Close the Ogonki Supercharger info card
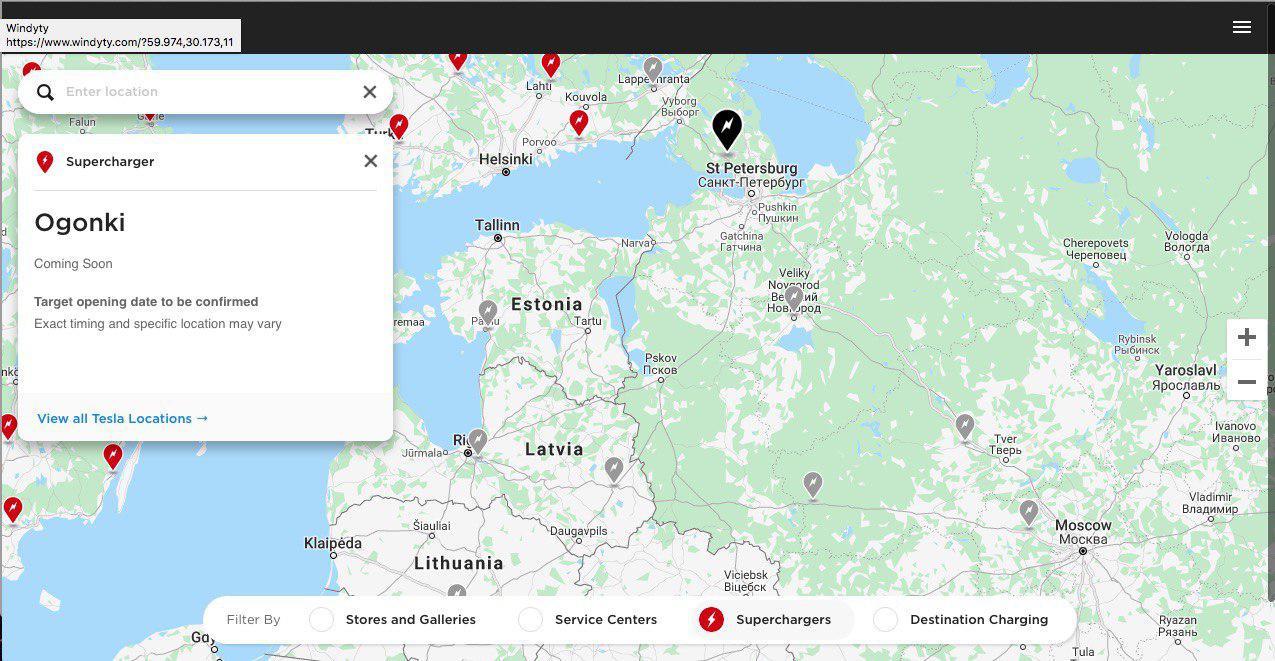 click(370, 161)
